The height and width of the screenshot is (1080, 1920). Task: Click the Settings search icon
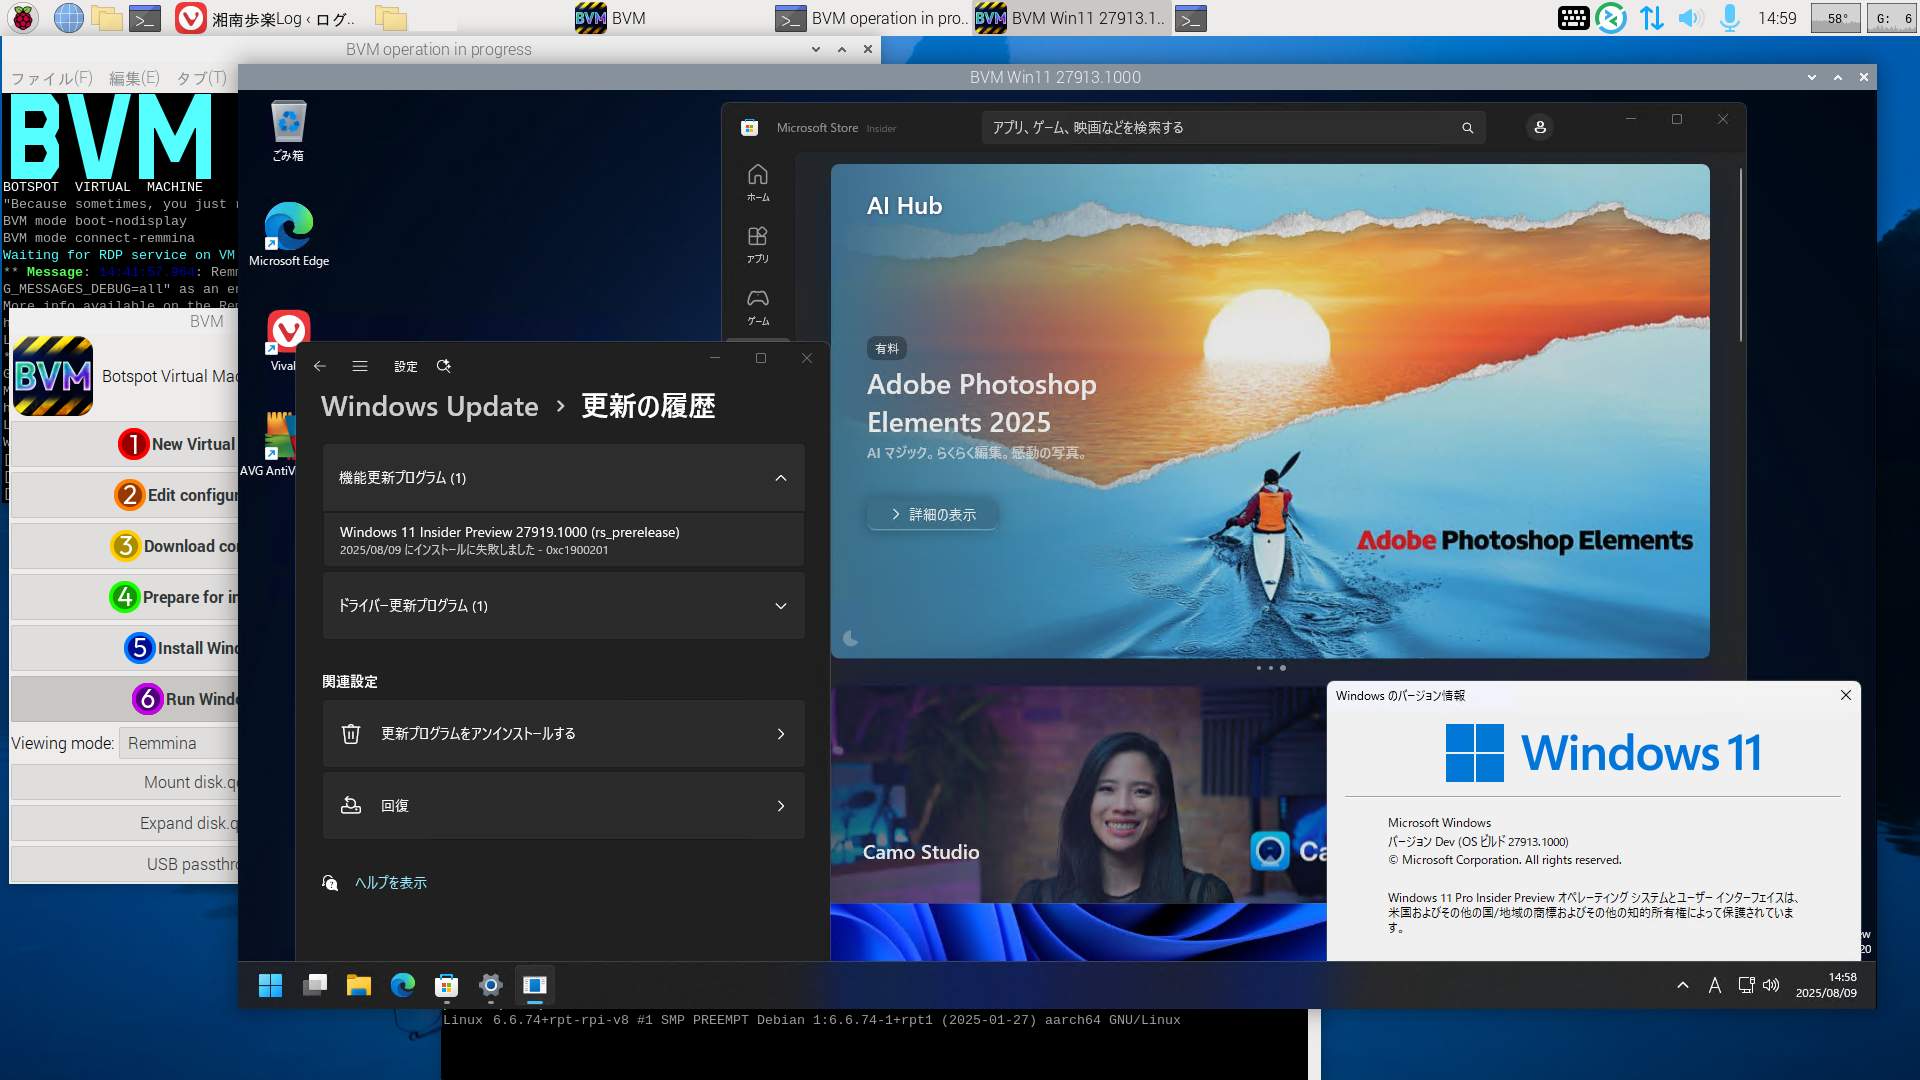(444, 366)
